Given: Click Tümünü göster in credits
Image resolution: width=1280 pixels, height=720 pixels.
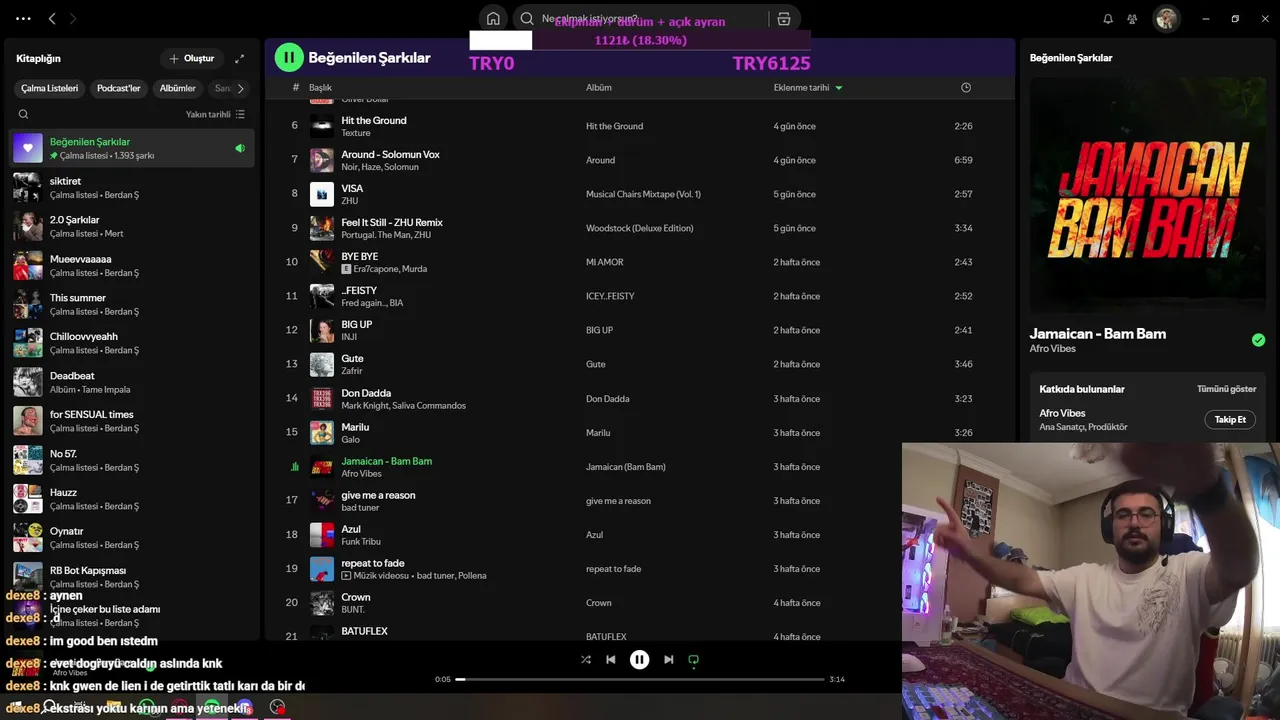Looking at the screenshot, I should click(1226, 389).
